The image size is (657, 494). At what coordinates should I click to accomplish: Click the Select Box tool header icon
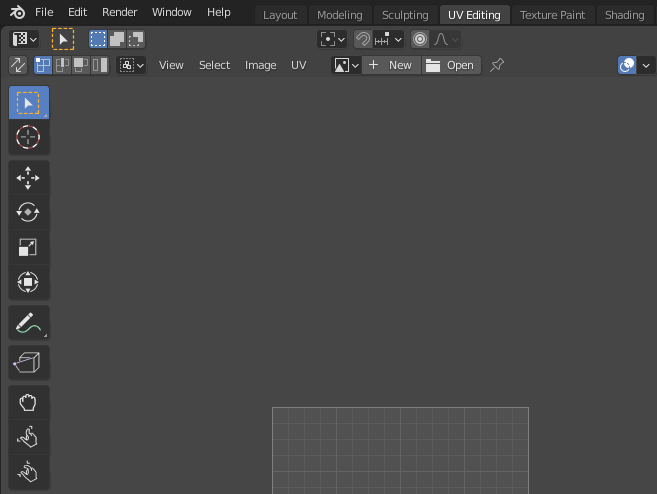pyautogui.click(x=63, y=39)
